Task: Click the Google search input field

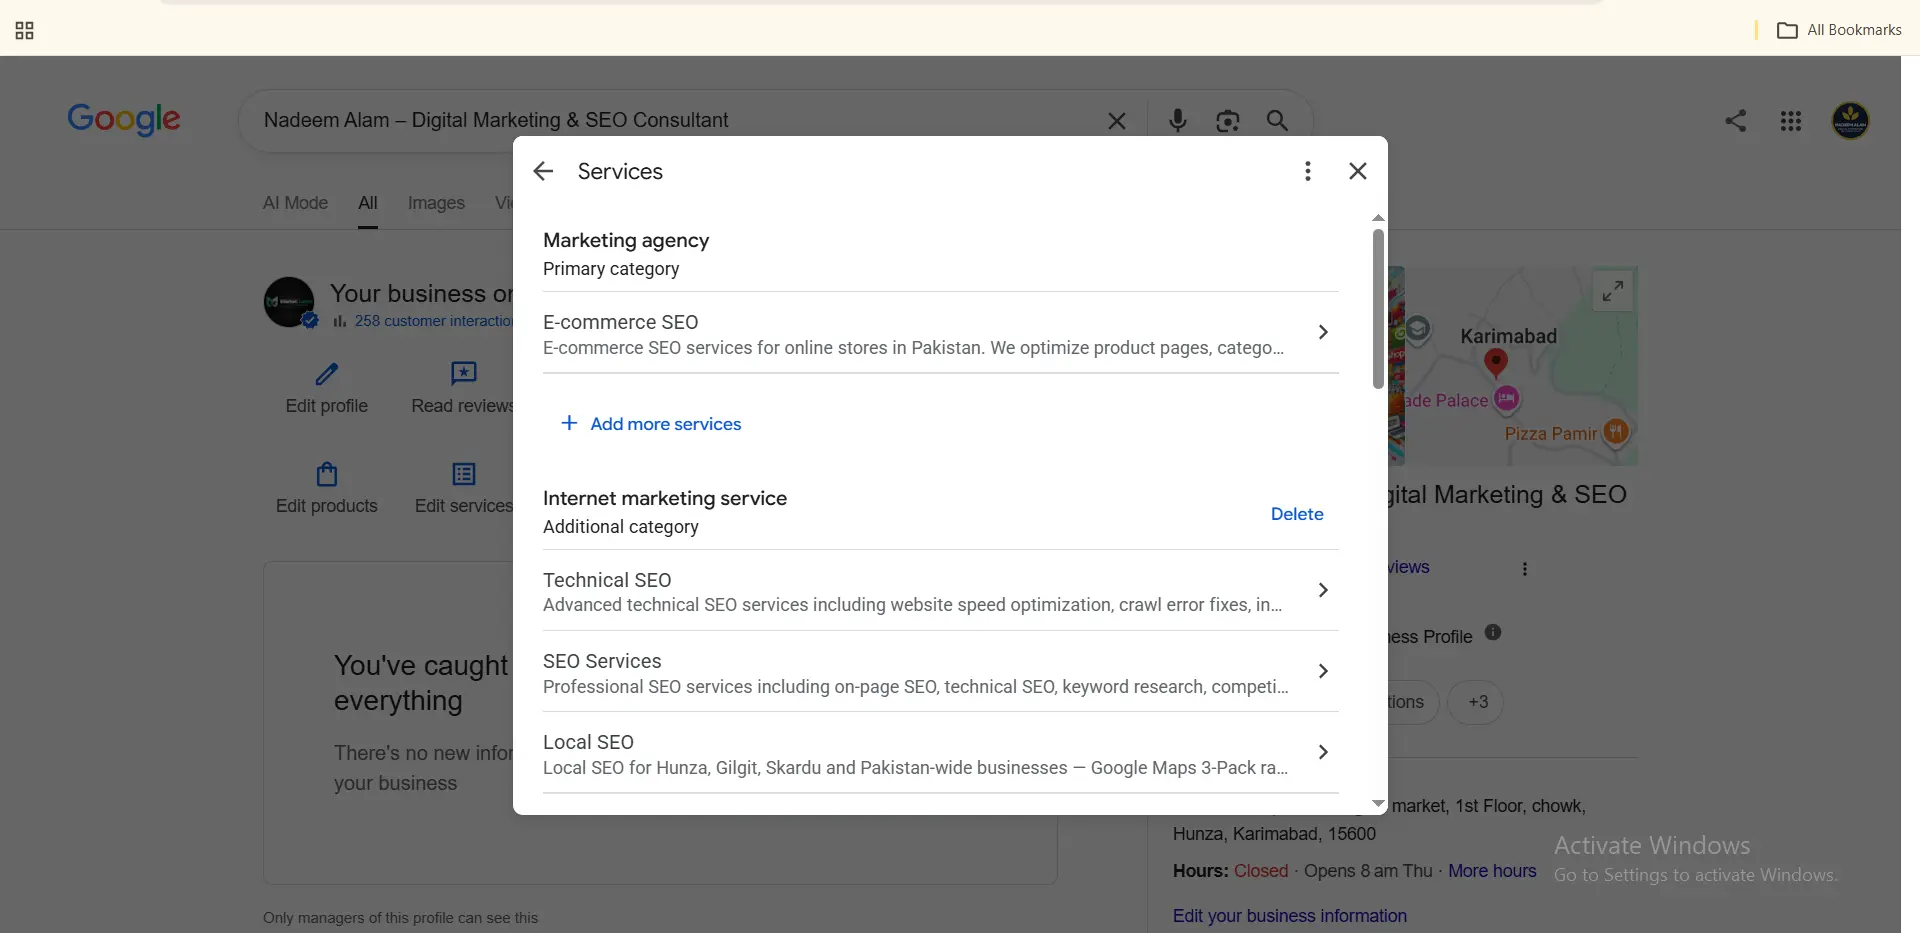Action: 680,121
